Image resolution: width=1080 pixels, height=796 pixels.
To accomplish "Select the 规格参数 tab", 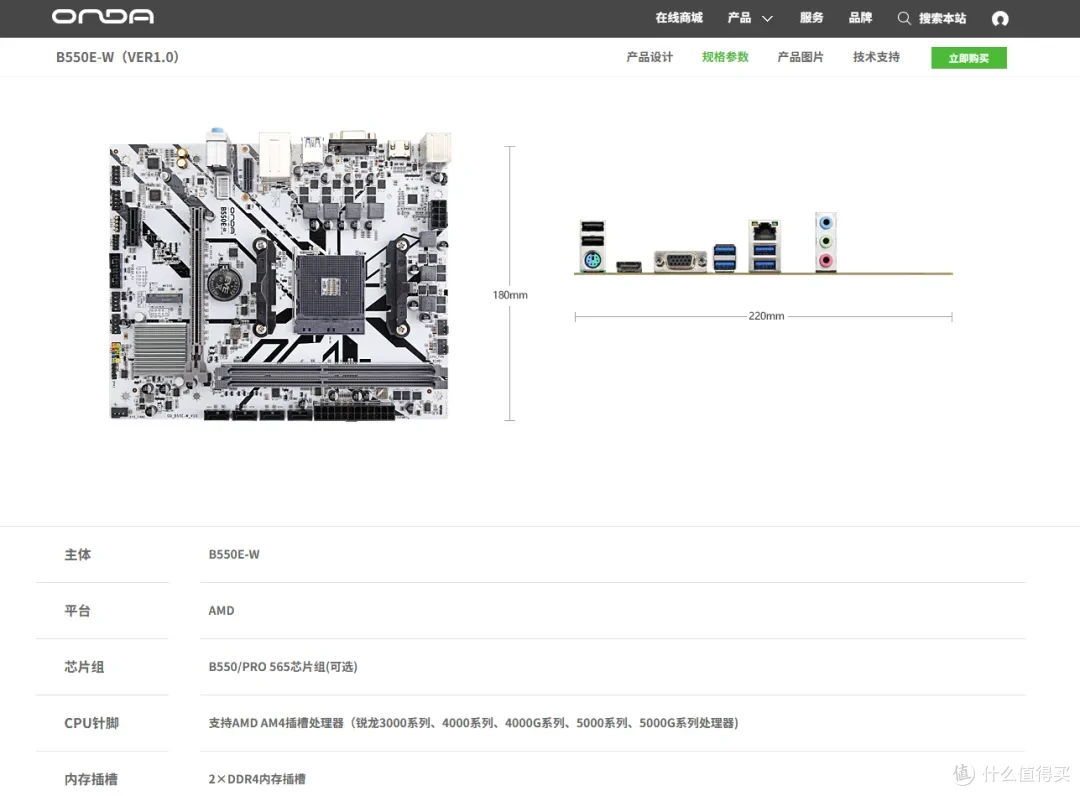I will click(x=725, y=57).
